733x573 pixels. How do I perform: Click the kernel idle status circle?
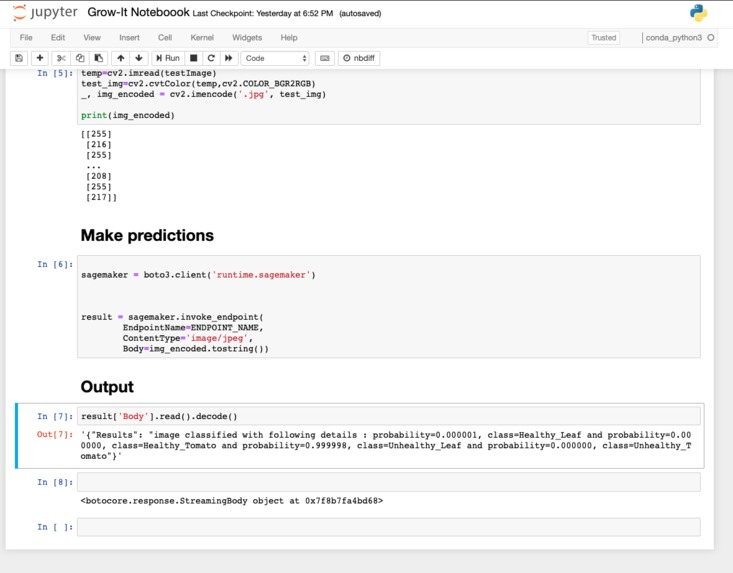(x=711, y=37)
